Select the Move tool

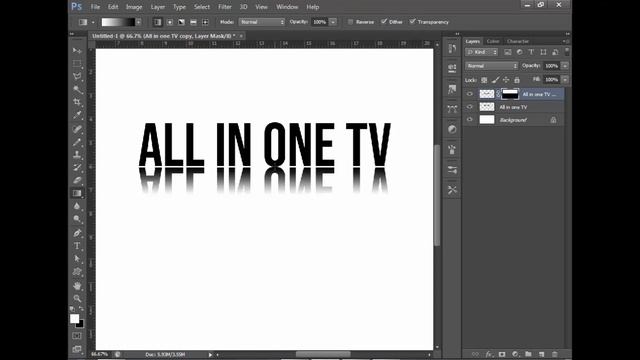77,51
